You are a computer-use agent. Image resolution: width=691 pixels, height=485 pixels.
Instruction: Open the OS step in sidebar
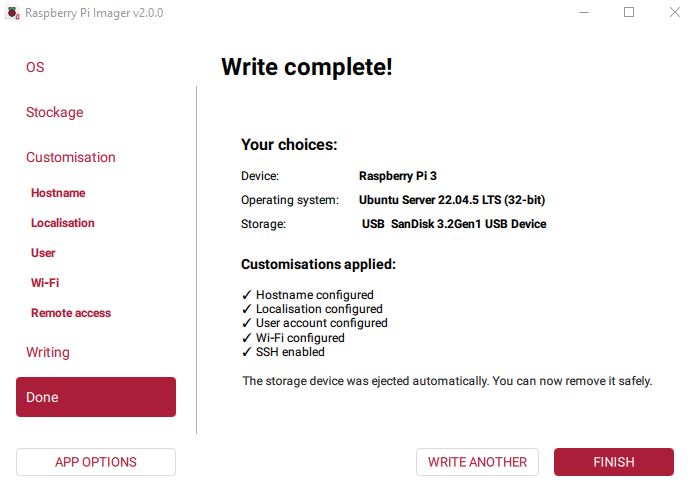tap(35, 67)
